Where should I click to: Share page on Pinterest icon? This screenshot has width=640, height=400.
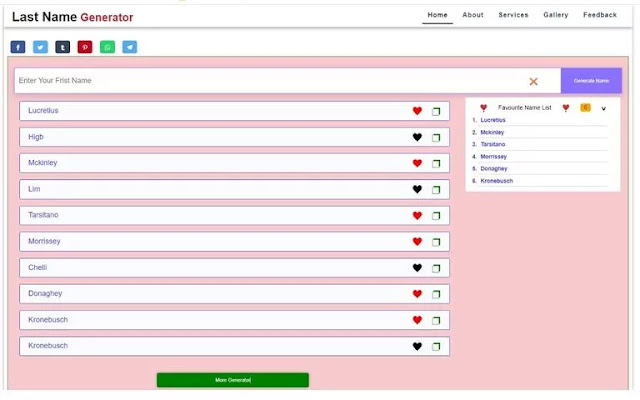85,47
